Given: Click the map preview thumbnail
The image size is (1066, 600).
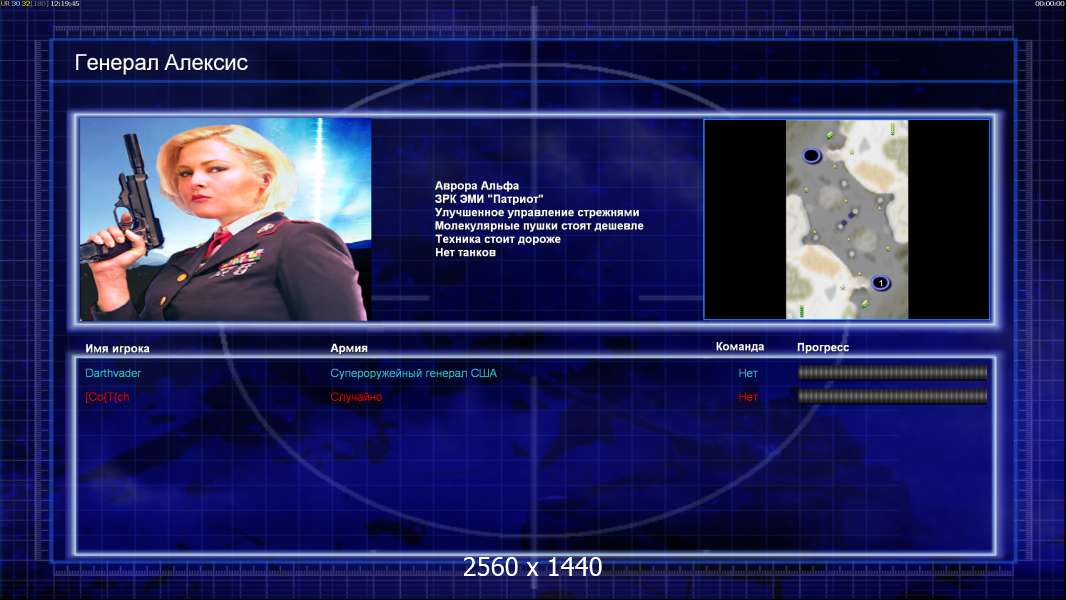Looking at the screenshot, I should click(x=846, y=219).
